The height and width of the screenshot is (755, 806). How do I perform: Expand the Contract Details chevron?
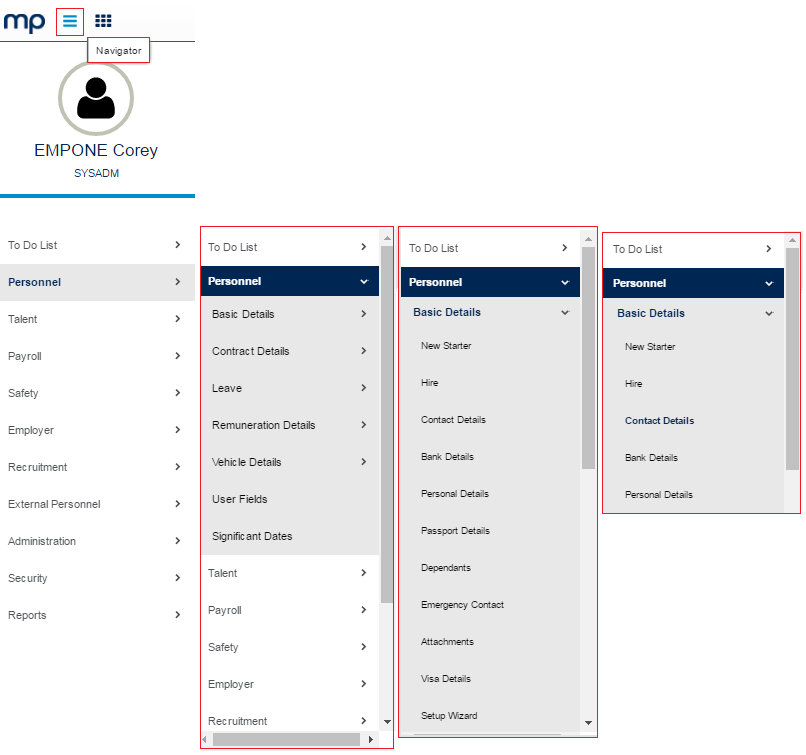(x=363, y=351)
